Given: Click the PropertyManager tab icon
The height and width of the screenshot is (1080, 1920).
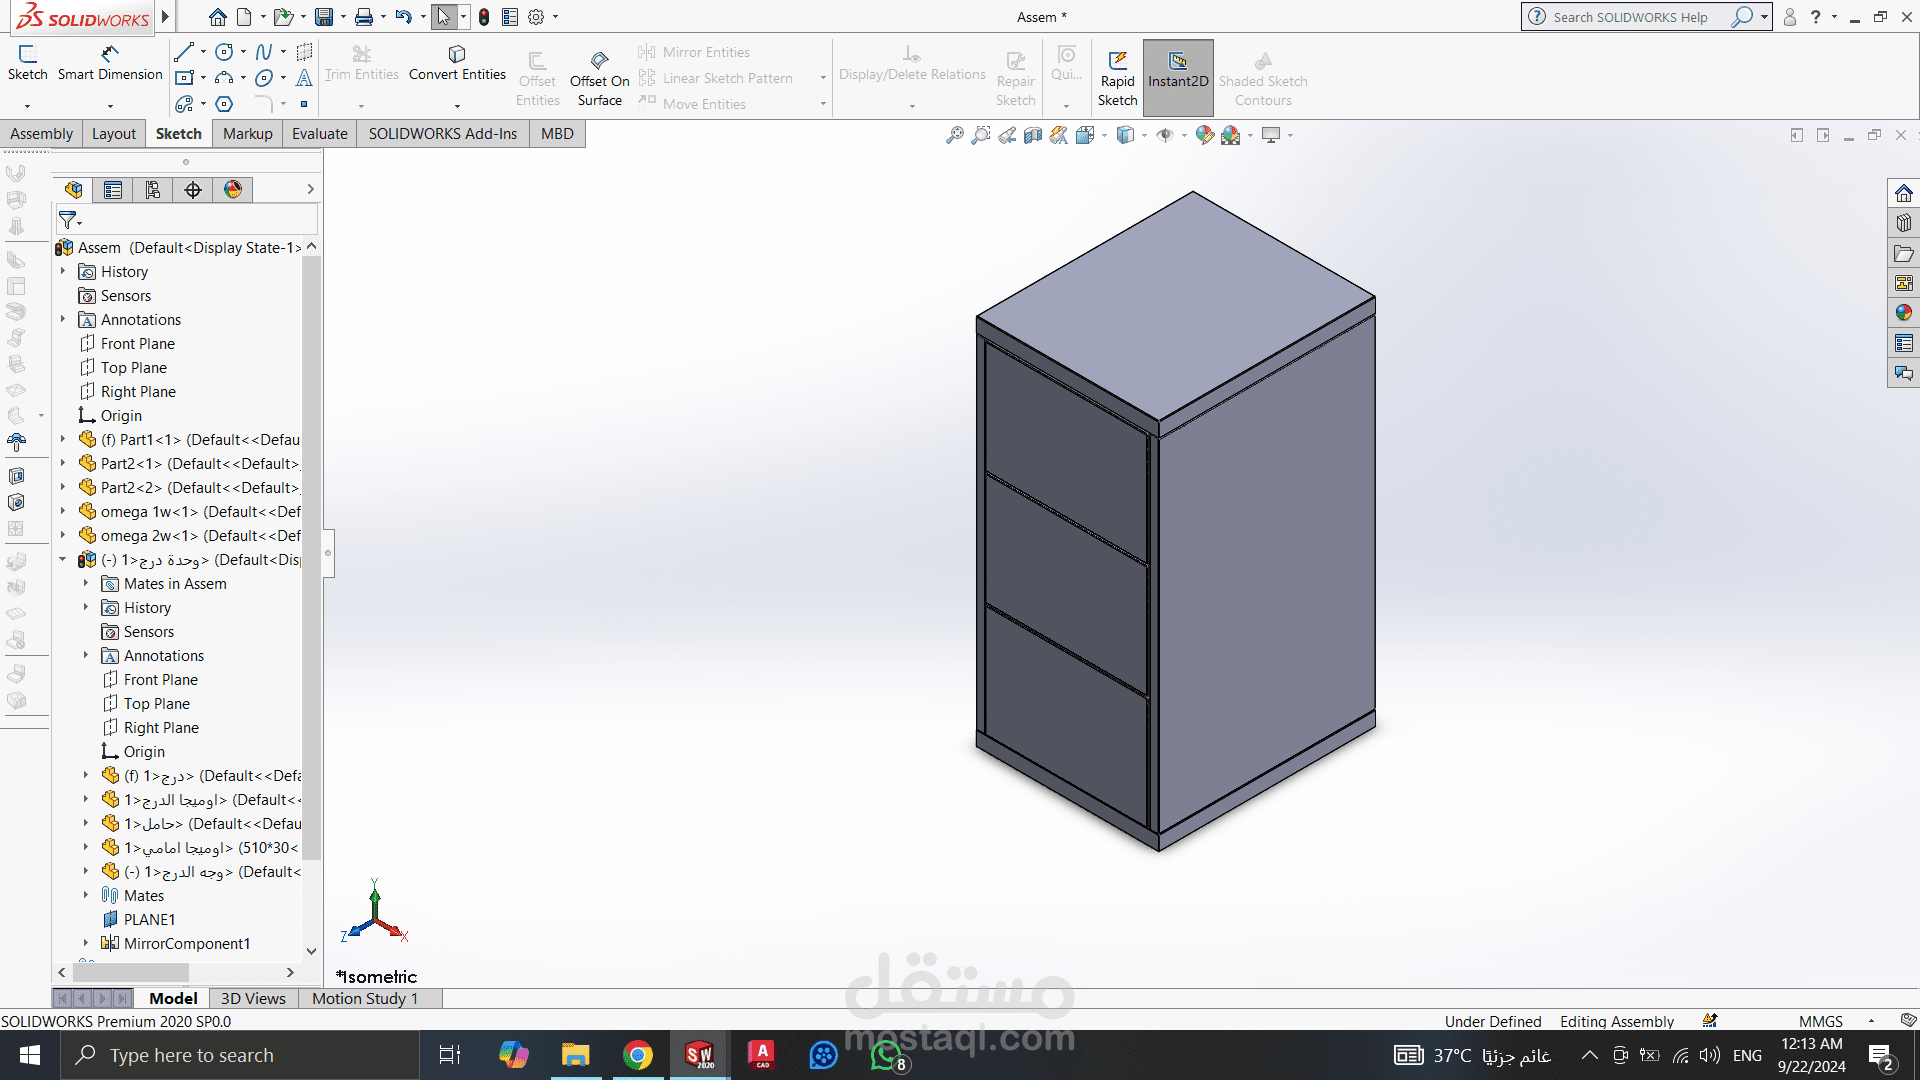Looking at the screenshot, I should coord(113,190).
